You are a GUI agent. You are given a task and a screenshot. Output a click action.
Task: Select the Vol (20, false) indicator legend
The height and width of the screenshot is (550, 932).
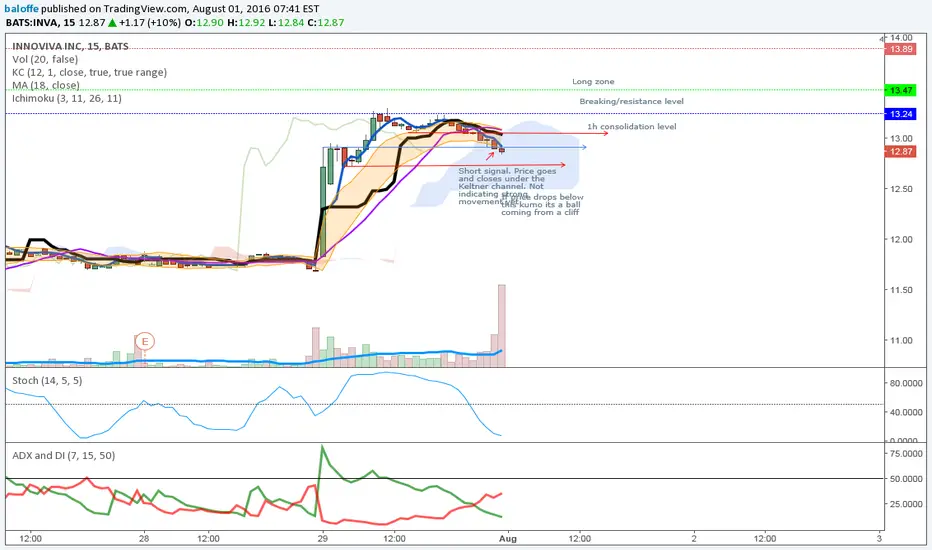(45, 59)
